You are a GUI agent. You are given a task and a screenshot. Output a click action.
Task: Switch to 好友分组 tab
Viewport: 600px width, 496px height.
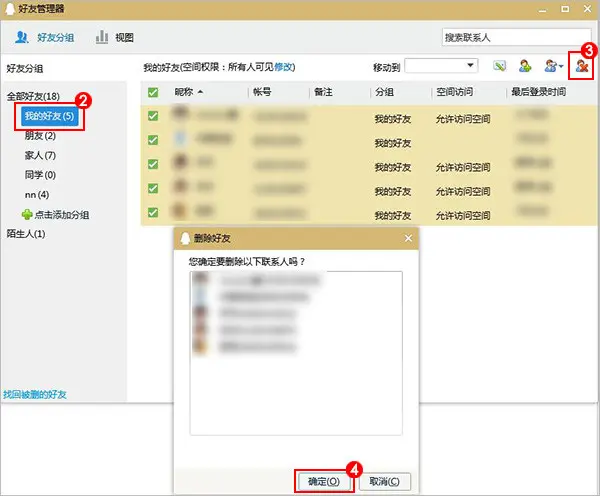coord(44,38)
